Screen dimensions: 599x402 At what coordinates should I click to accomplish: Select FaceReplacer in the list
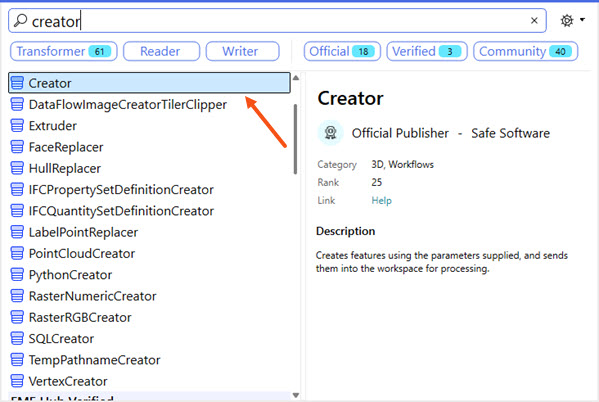(x=149, y=147)
